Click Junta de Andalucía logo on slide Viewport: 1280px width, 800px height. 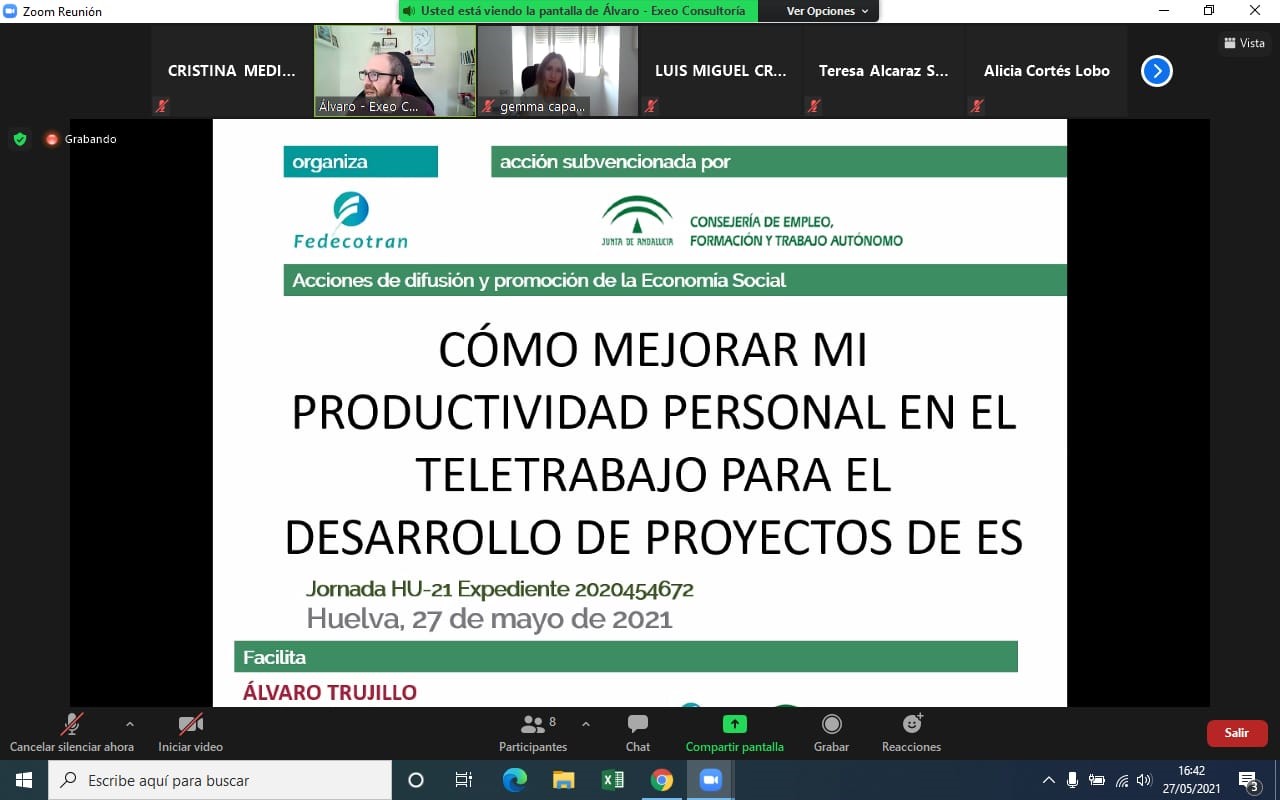[637, 221]
